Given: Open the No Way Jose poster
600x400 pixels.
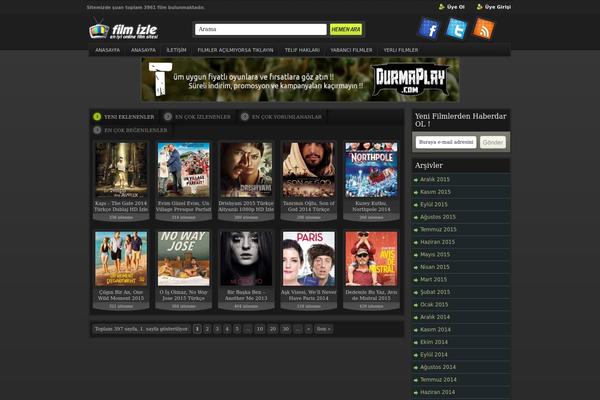Looking at the screenshot, I should tap(184, 259).
